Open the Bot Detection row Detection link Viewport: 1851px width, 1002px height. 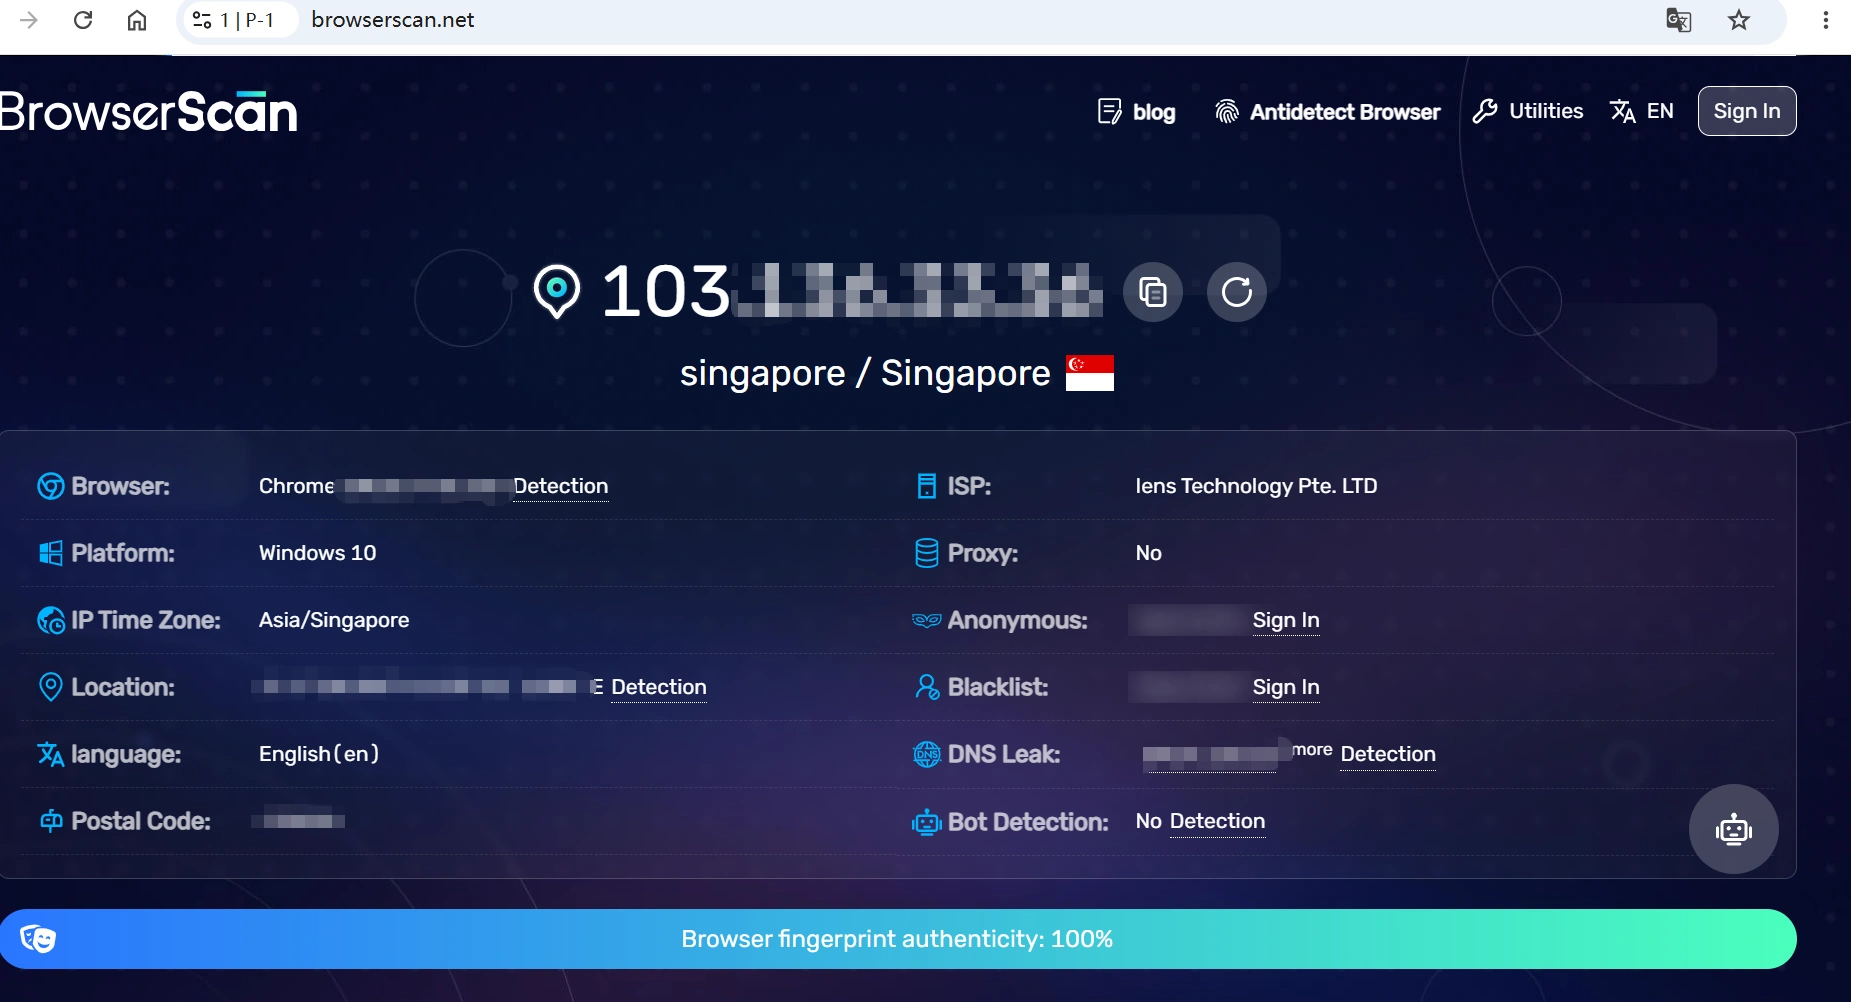[x=1218, y=821]
